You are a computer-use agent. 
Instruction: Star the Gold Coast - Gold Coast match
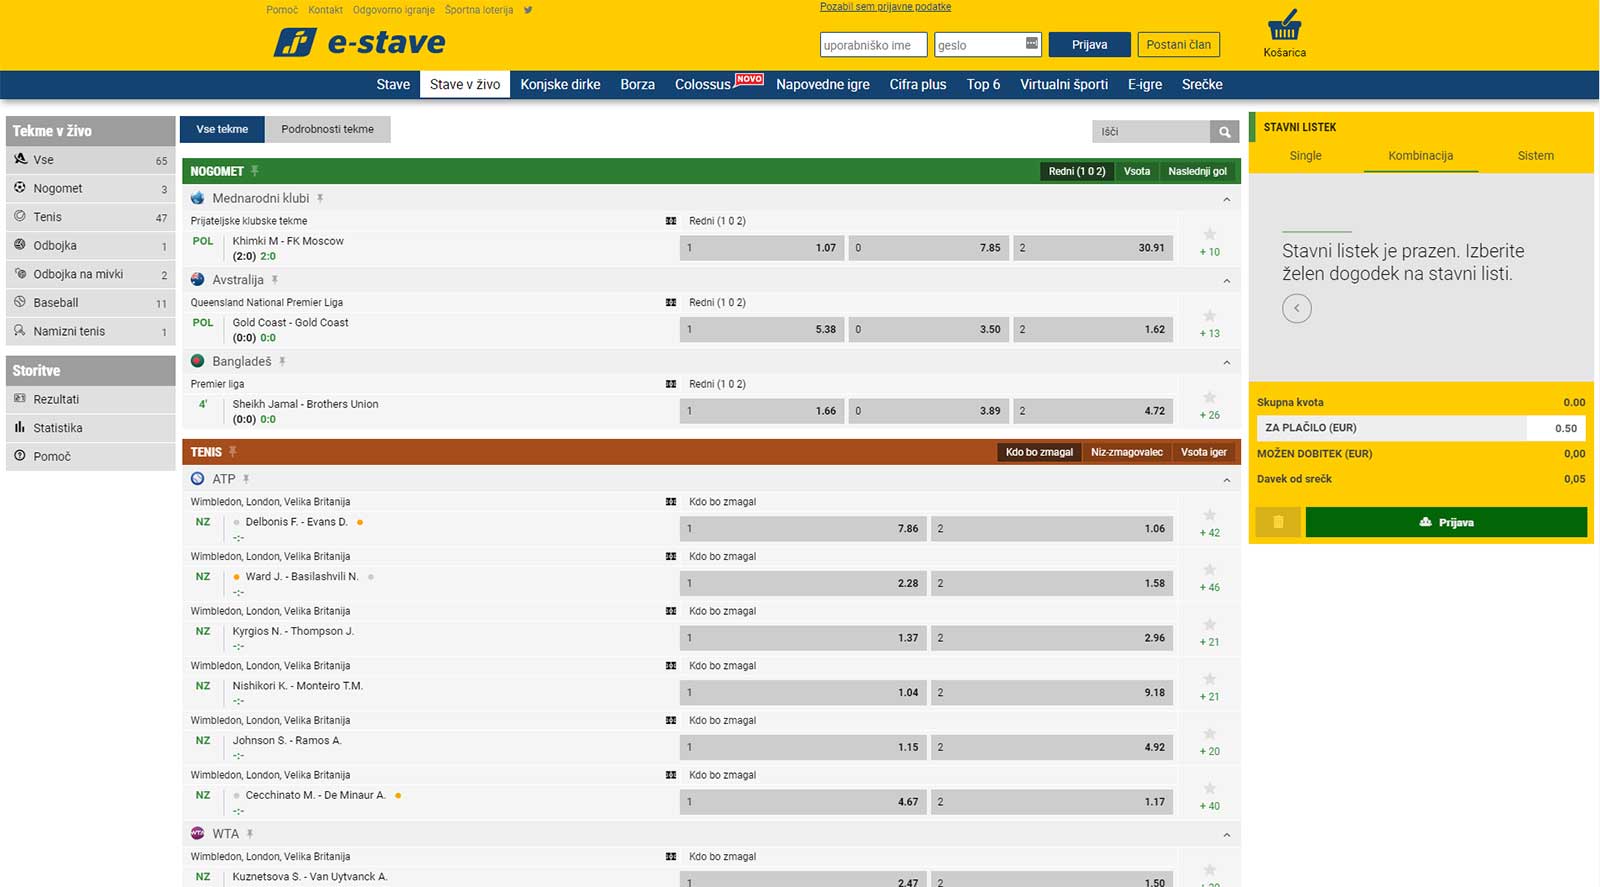pyautogui.click(x=1209, y=316)
